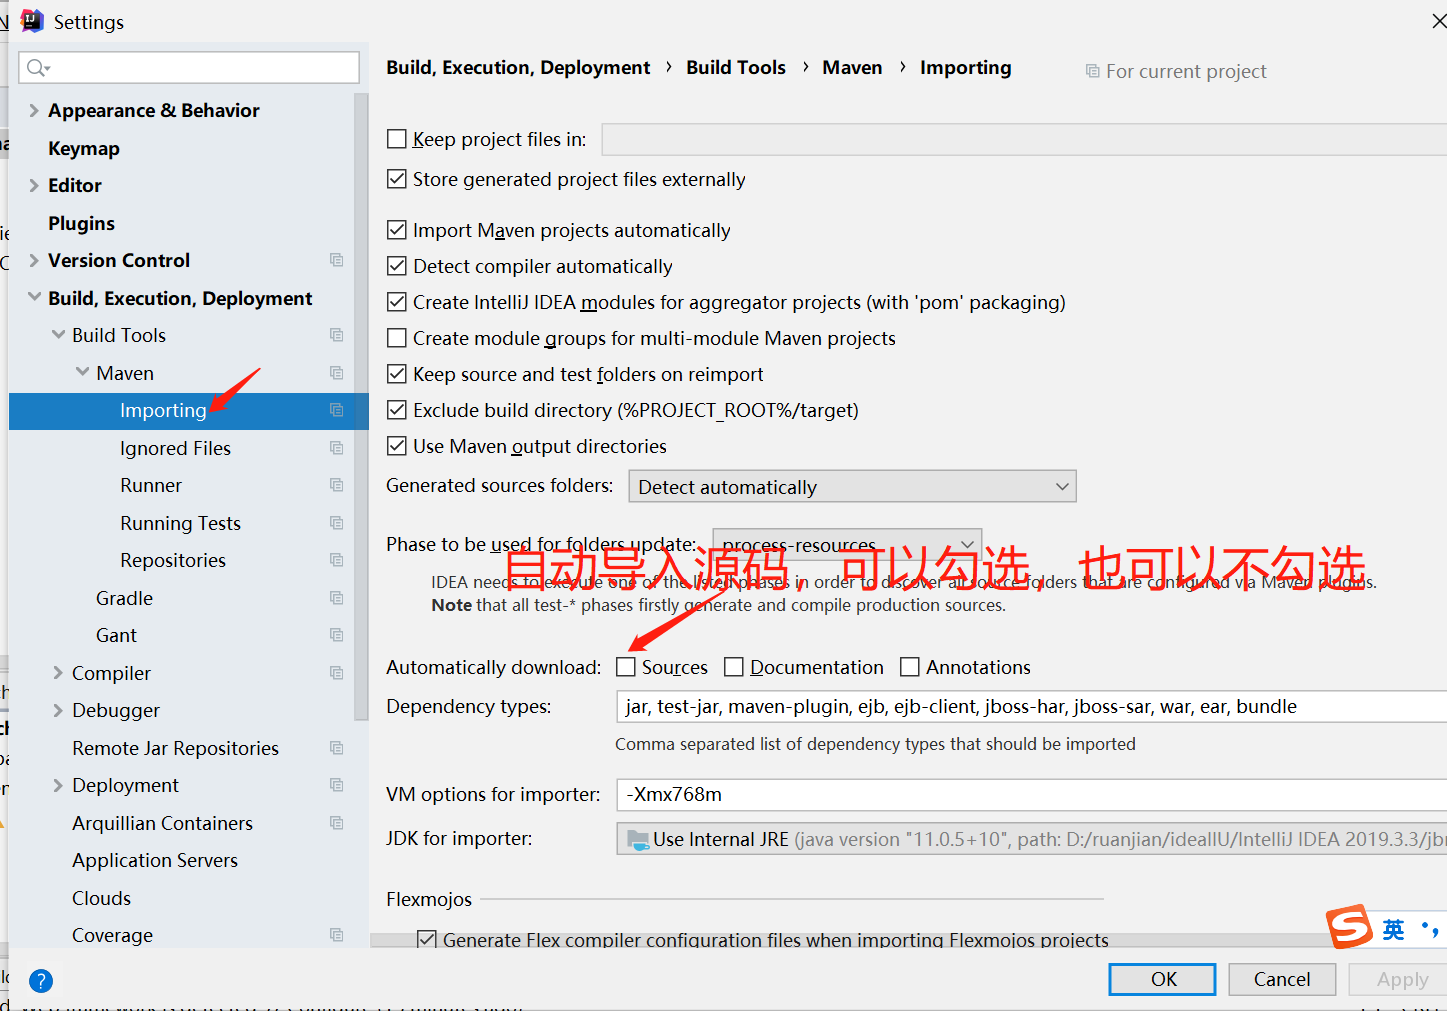Click project-level icon beside Gradle

[336, 598]
